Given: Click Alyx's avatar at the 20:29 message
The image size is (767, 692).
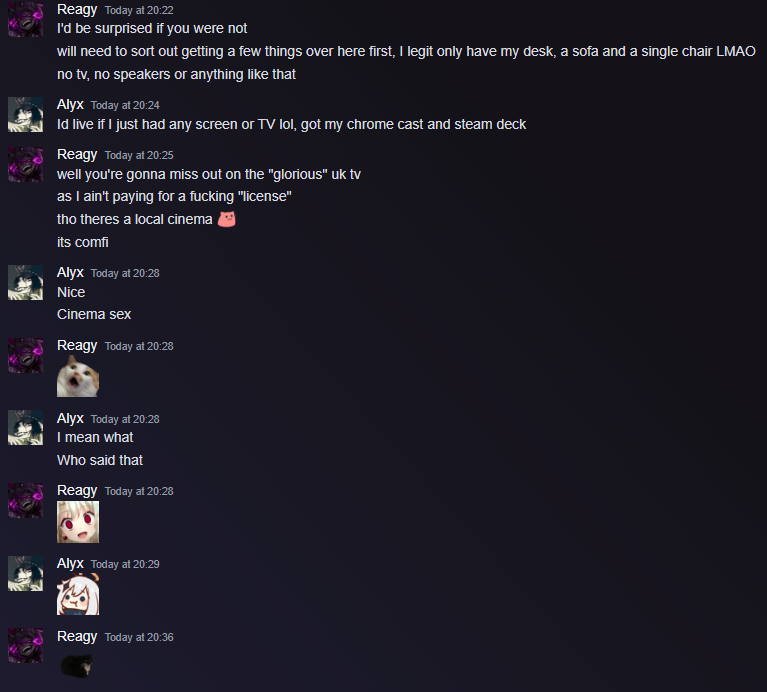Looking at the screenshot, I should click(x=25, y=573).
